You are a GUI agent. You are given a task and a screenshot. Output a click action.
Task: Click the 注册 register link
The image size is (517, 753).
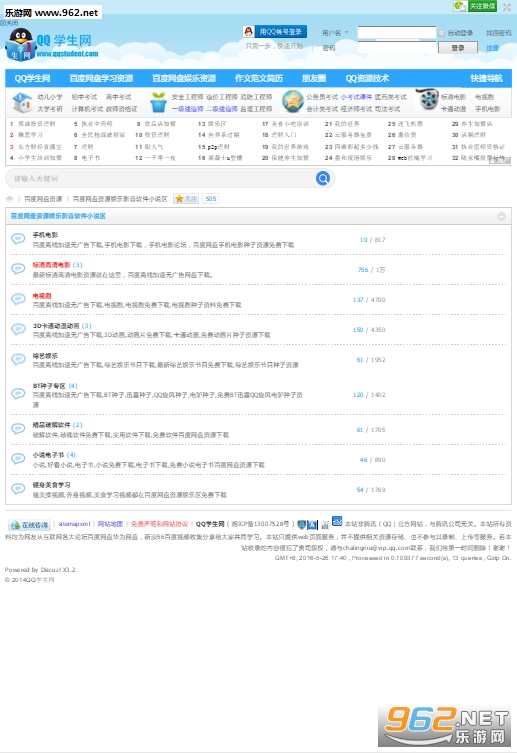coord(492,48)
